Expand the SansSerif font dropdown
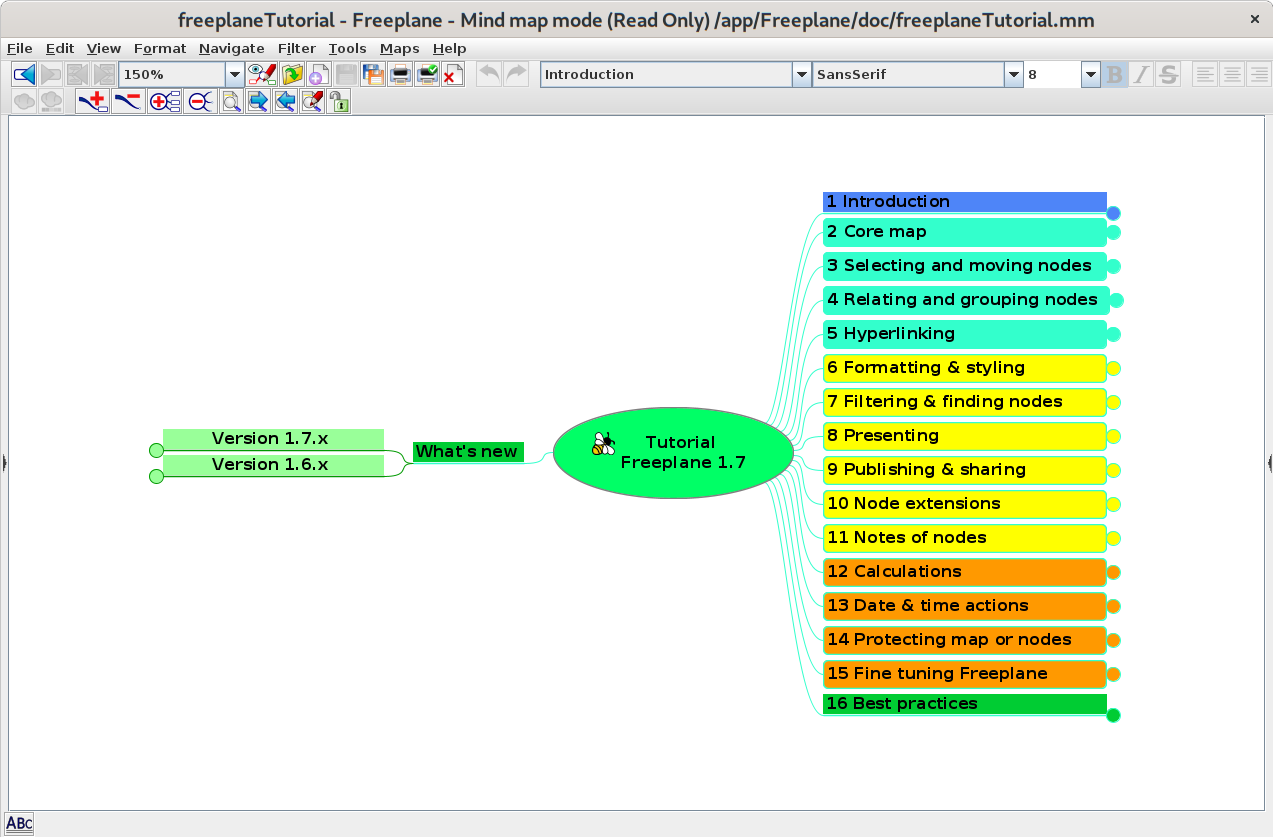 [1013, 74]
